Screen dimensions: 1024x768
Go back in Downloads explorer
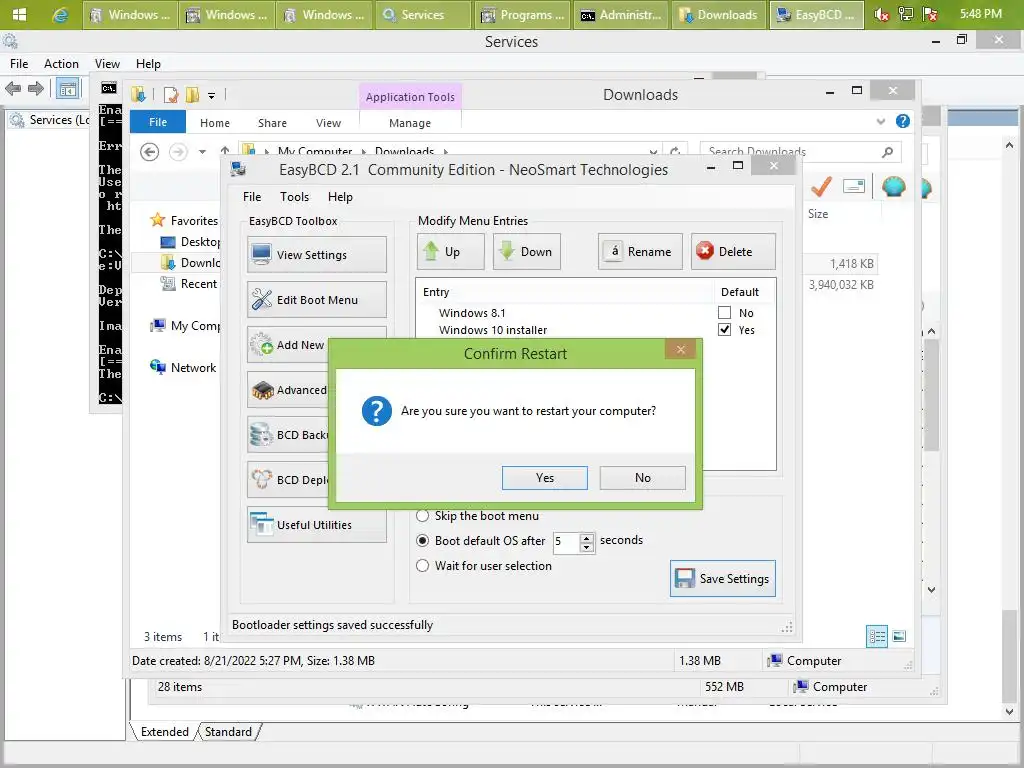coord(150,152)
